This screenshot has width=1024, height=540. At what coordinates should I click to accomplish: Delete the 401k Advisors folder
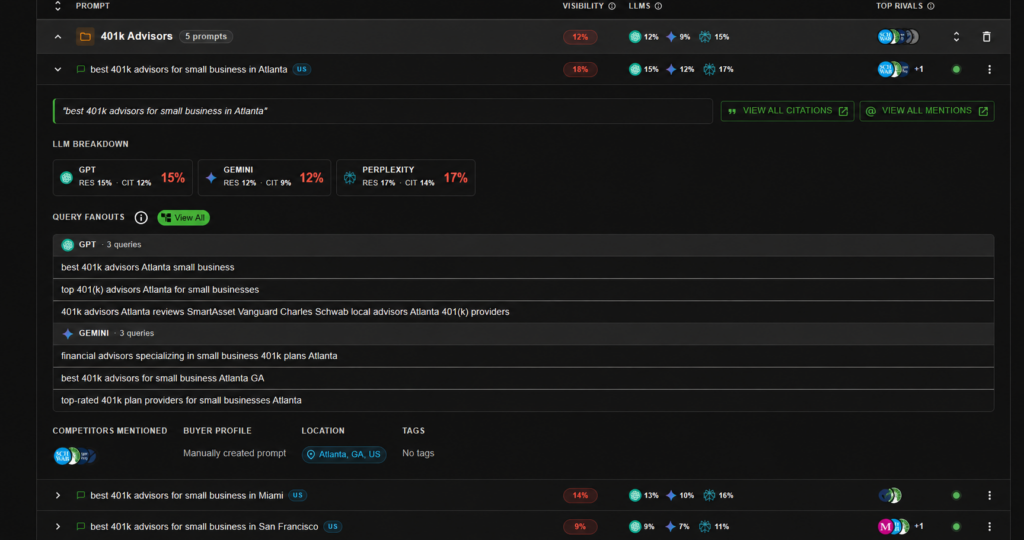point(986,37)
